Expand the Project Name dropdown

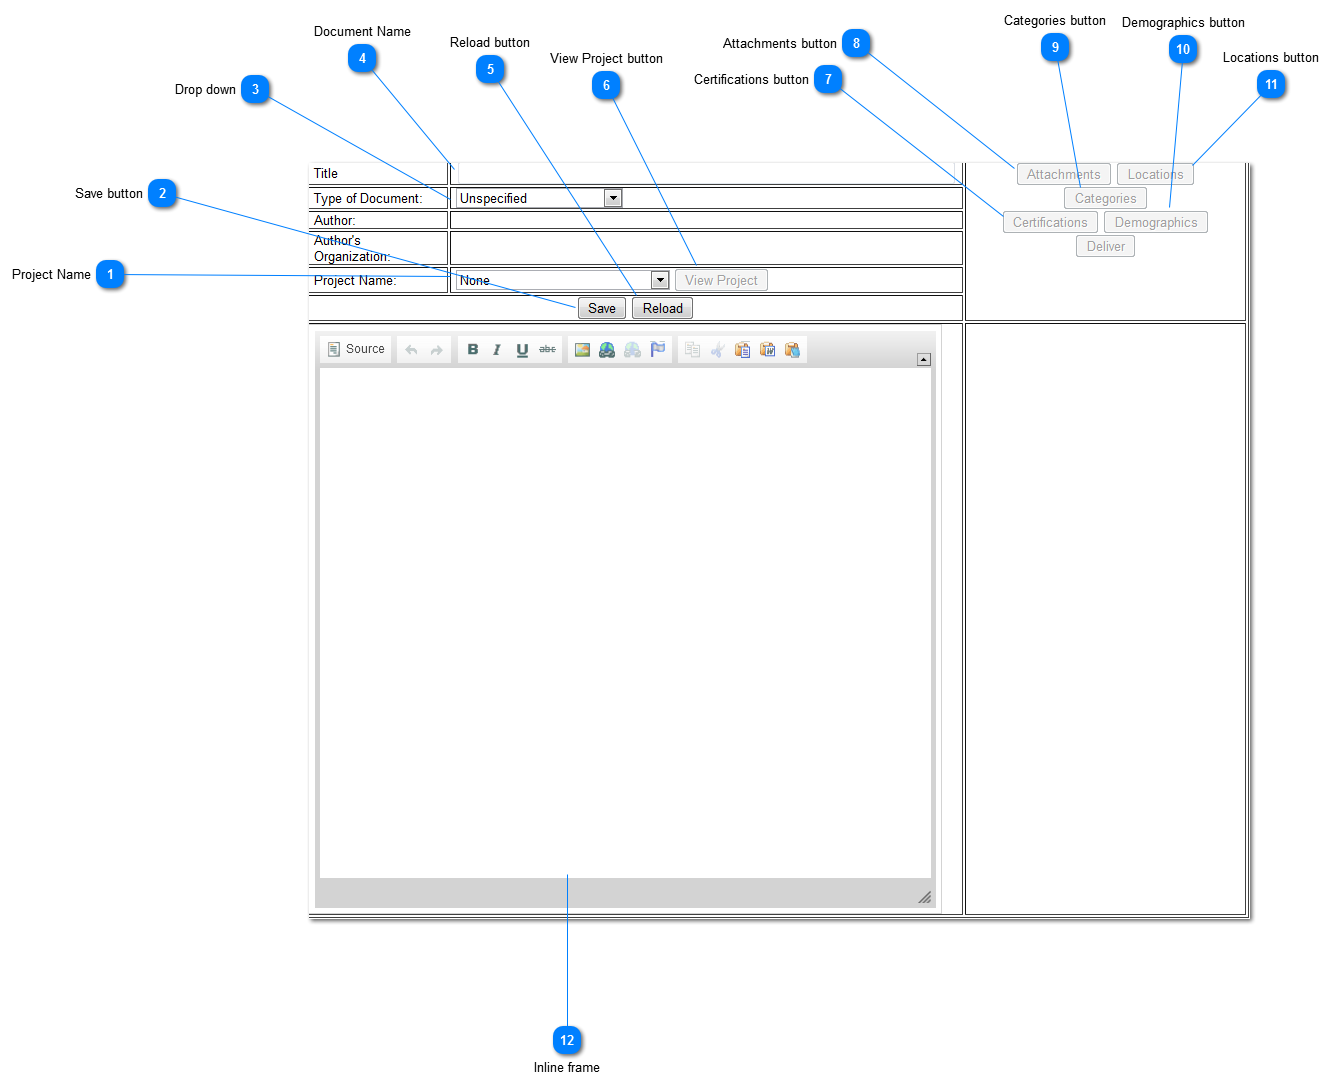click(x=660, y=280)
